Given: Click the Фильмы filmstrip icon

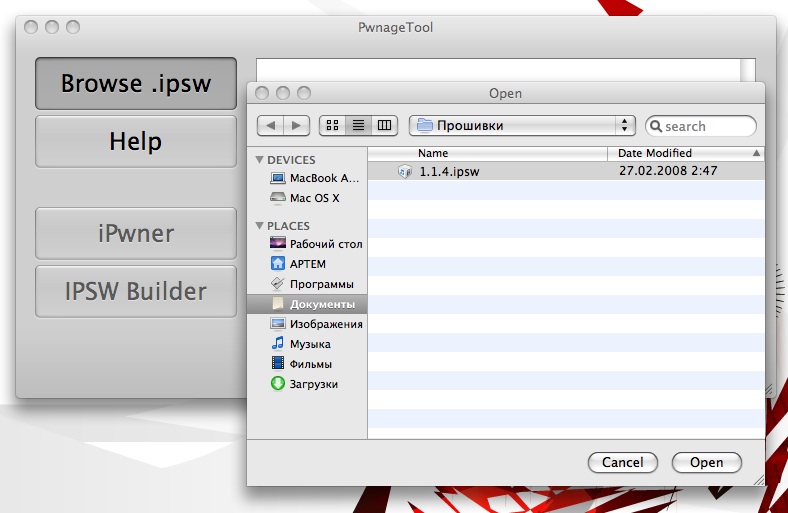Looking at the screenshot, I should coord(278,363).
